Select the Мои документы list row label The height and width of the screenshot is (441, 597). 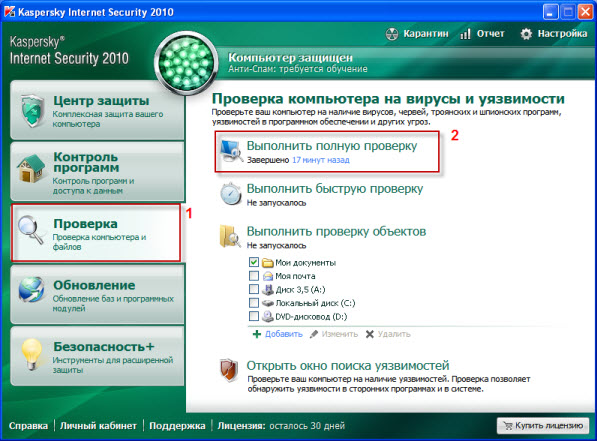pos(306,263)
